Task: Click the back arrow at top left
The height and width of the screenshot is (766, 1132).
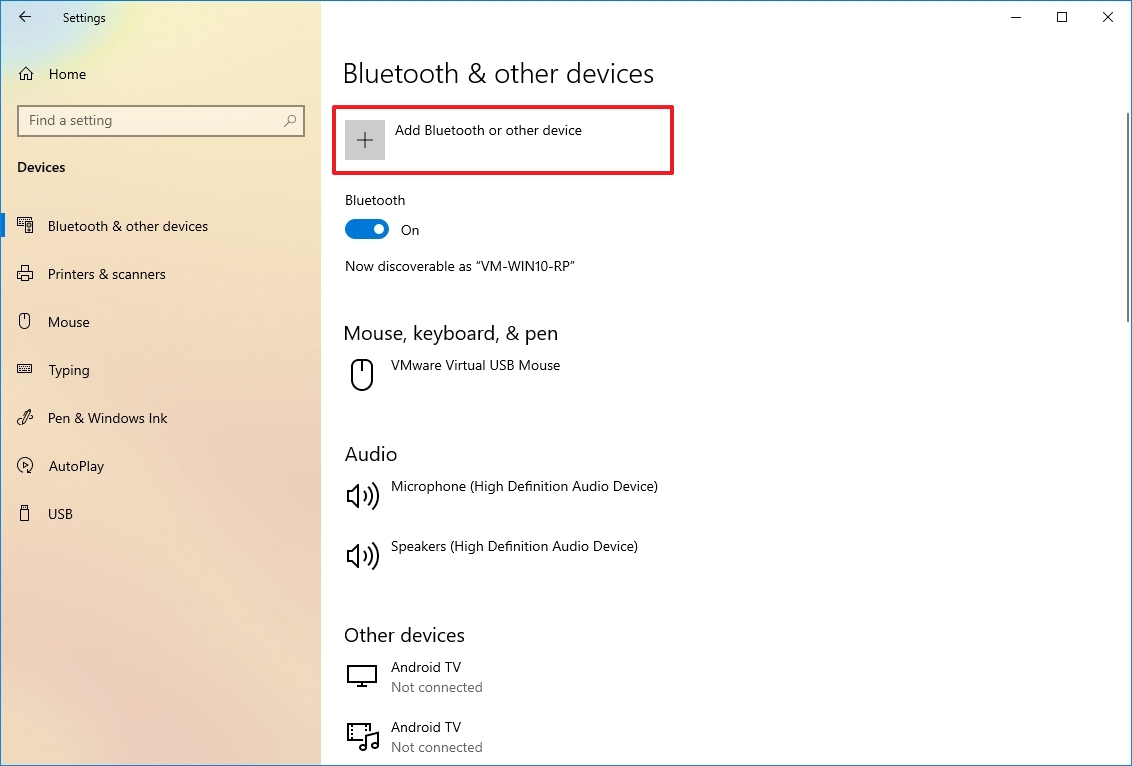Action: [25, 17]
